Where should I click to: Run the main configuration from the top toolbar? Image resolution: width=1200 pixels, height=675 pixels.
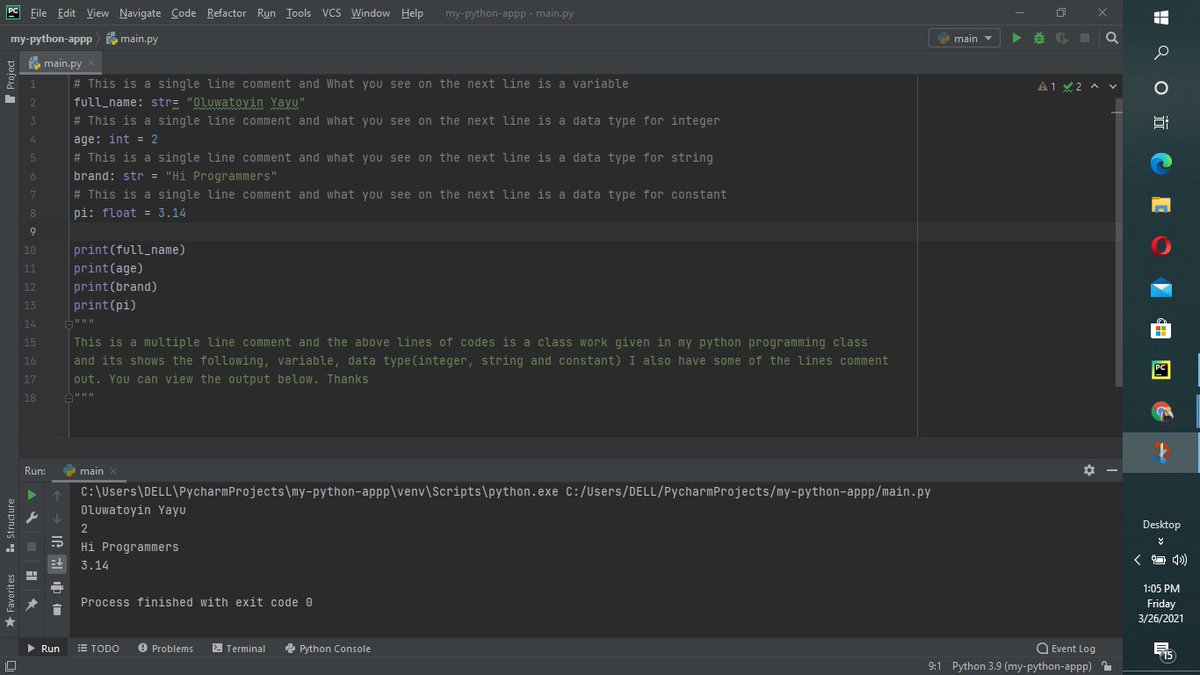tap(1017, 38)
